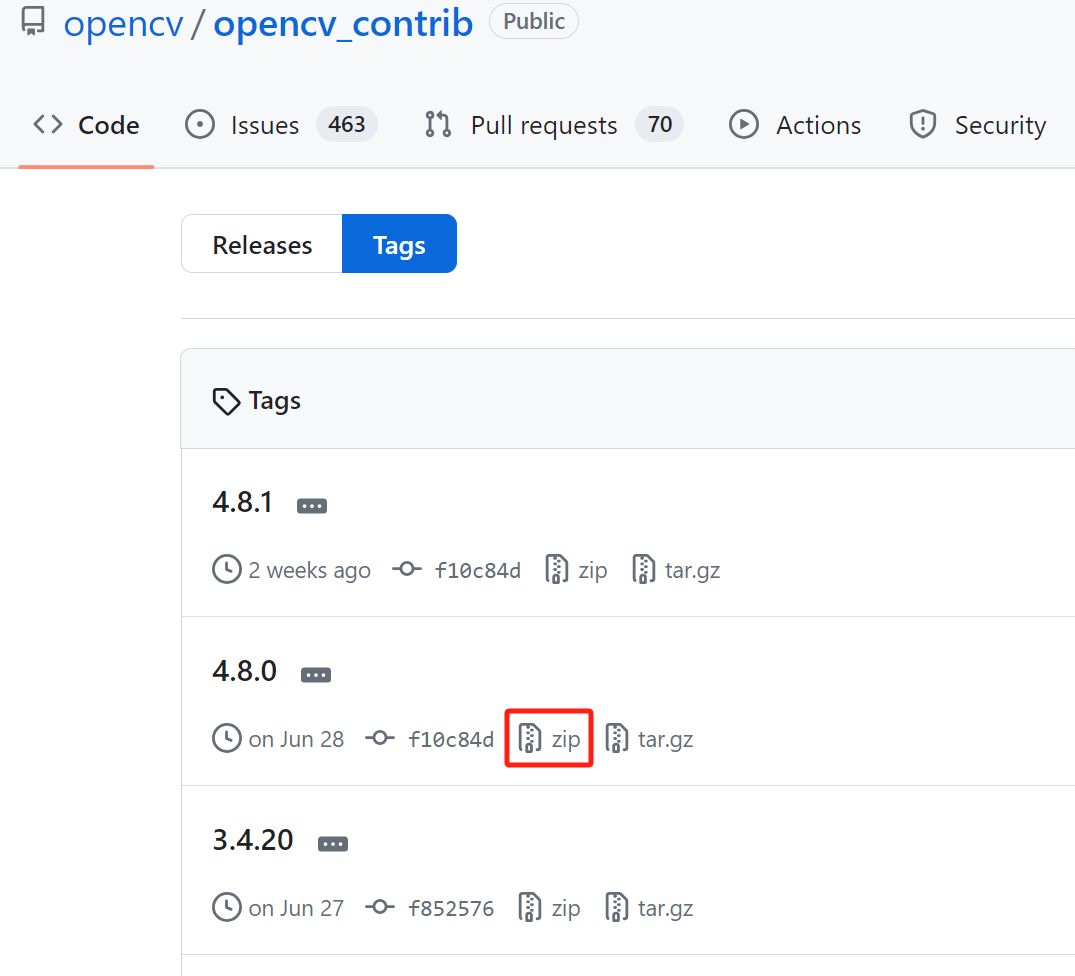Click the clock icon next to on Jun 27
This screenshot has width=1075, height=976.
coord(227,907)
